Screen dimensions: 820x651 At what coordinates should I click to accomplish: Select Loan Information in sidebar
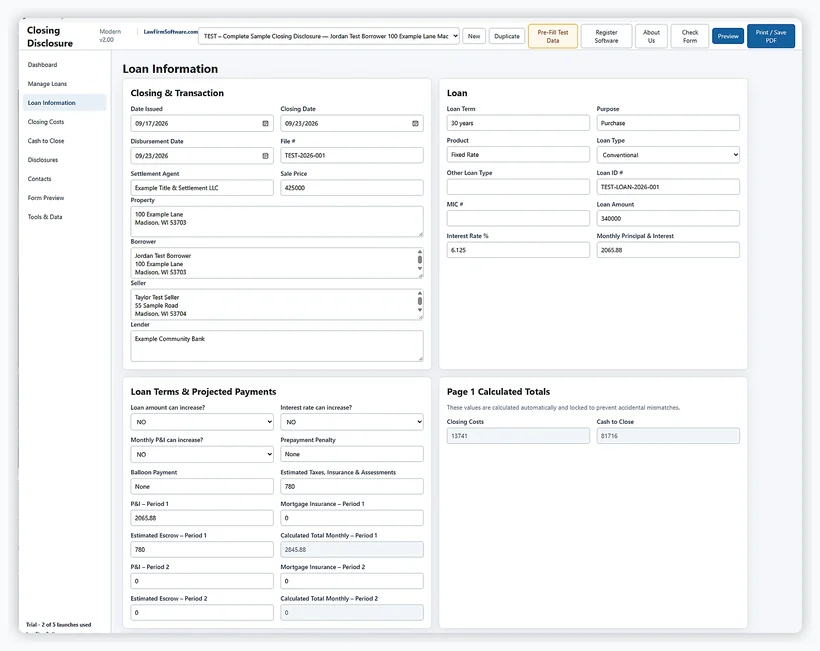click(x=65, y=102)
